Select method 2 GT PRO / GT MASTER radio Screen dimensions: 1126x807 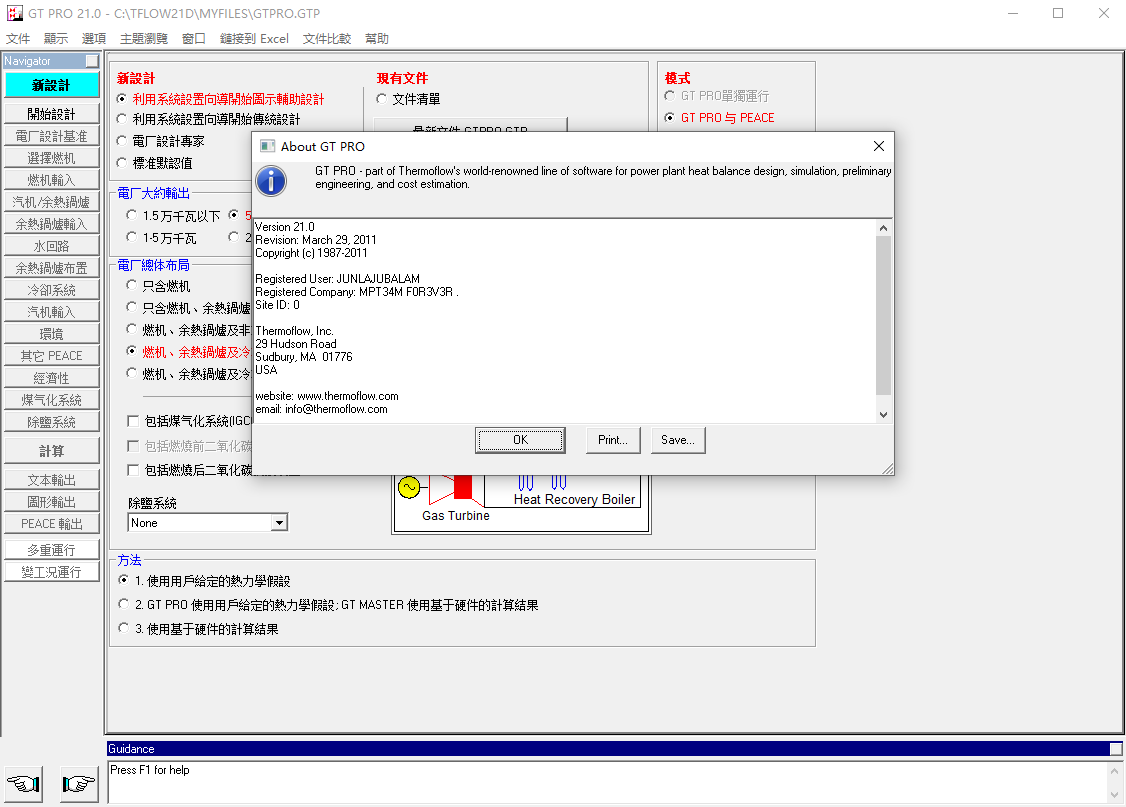(x=124, y=604)
